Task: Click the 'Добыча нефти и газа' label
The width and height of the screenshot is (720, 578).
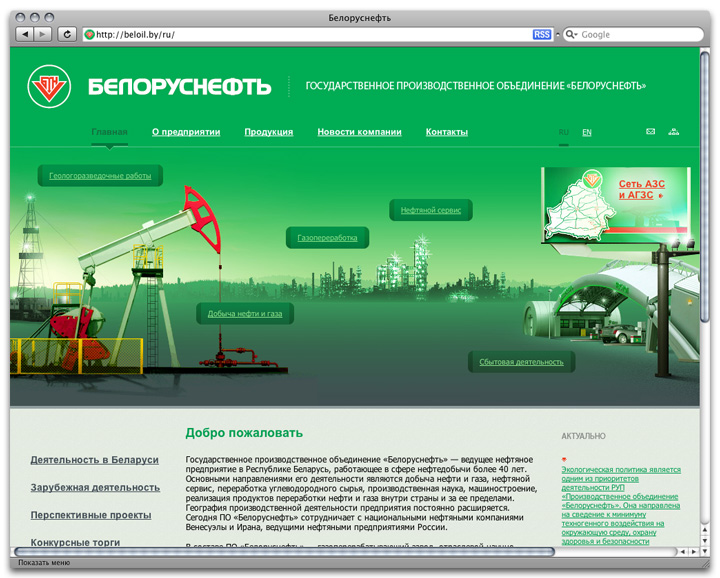Action: (x=245, y=314)
